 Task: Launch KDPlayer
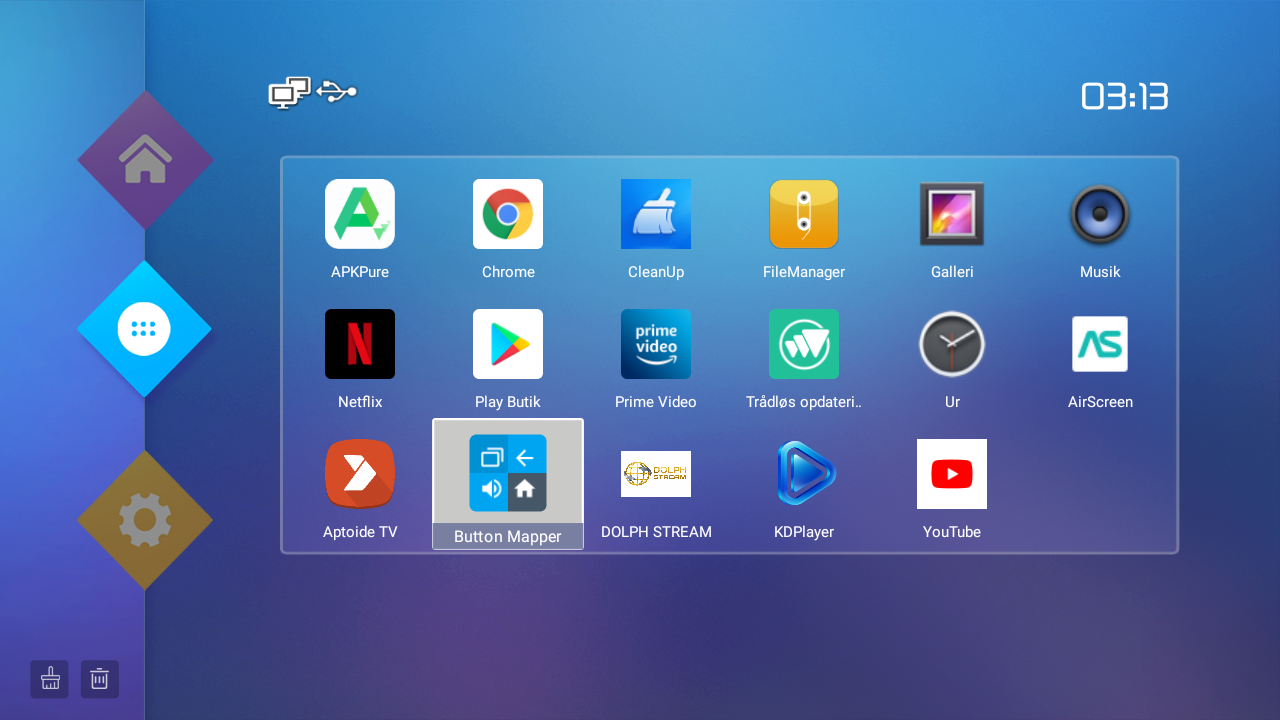(804, 474)
